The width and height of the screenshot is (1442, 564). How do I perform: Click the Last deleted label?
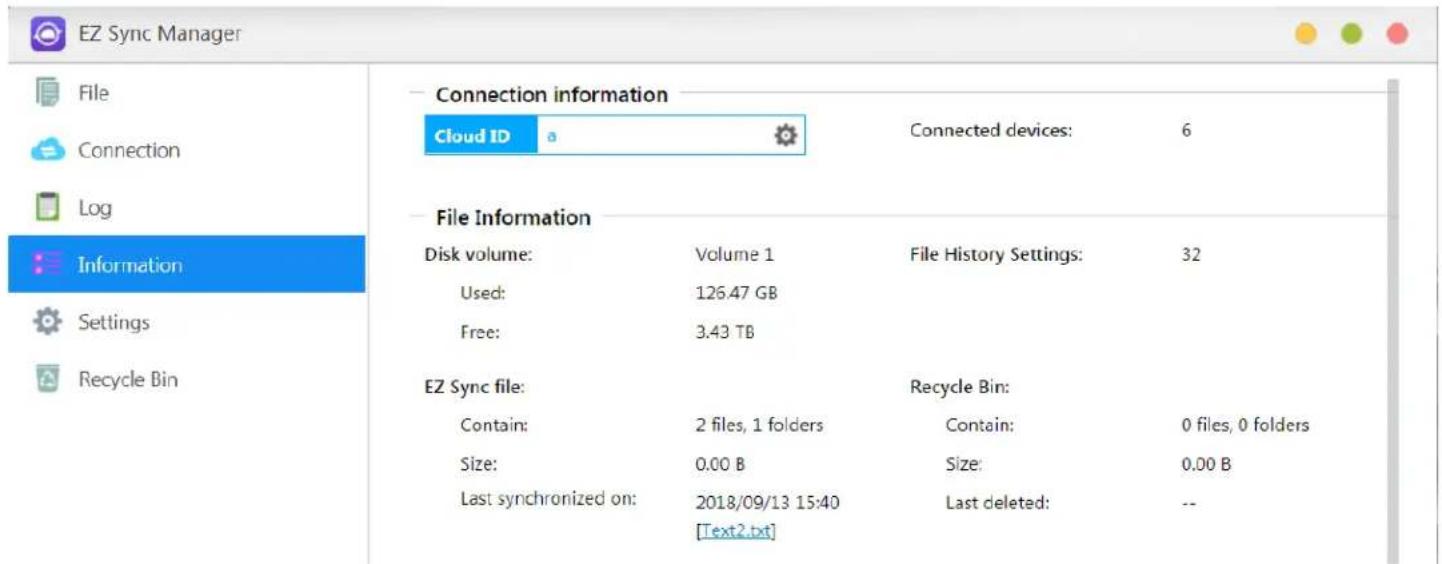point(997,503)
